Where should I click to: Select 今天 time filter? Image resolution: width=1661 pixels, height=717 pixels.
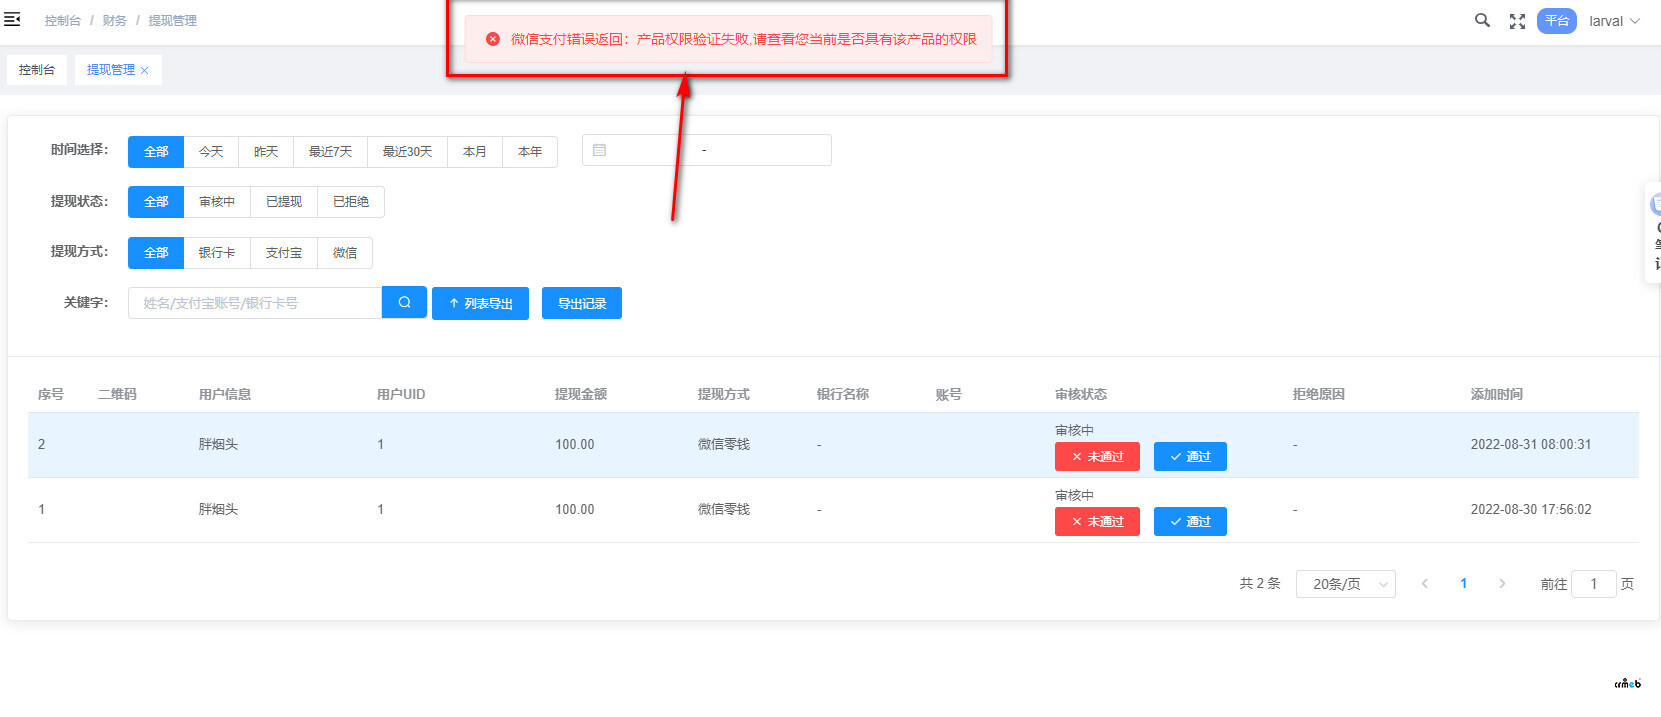[x=211, y=151]
